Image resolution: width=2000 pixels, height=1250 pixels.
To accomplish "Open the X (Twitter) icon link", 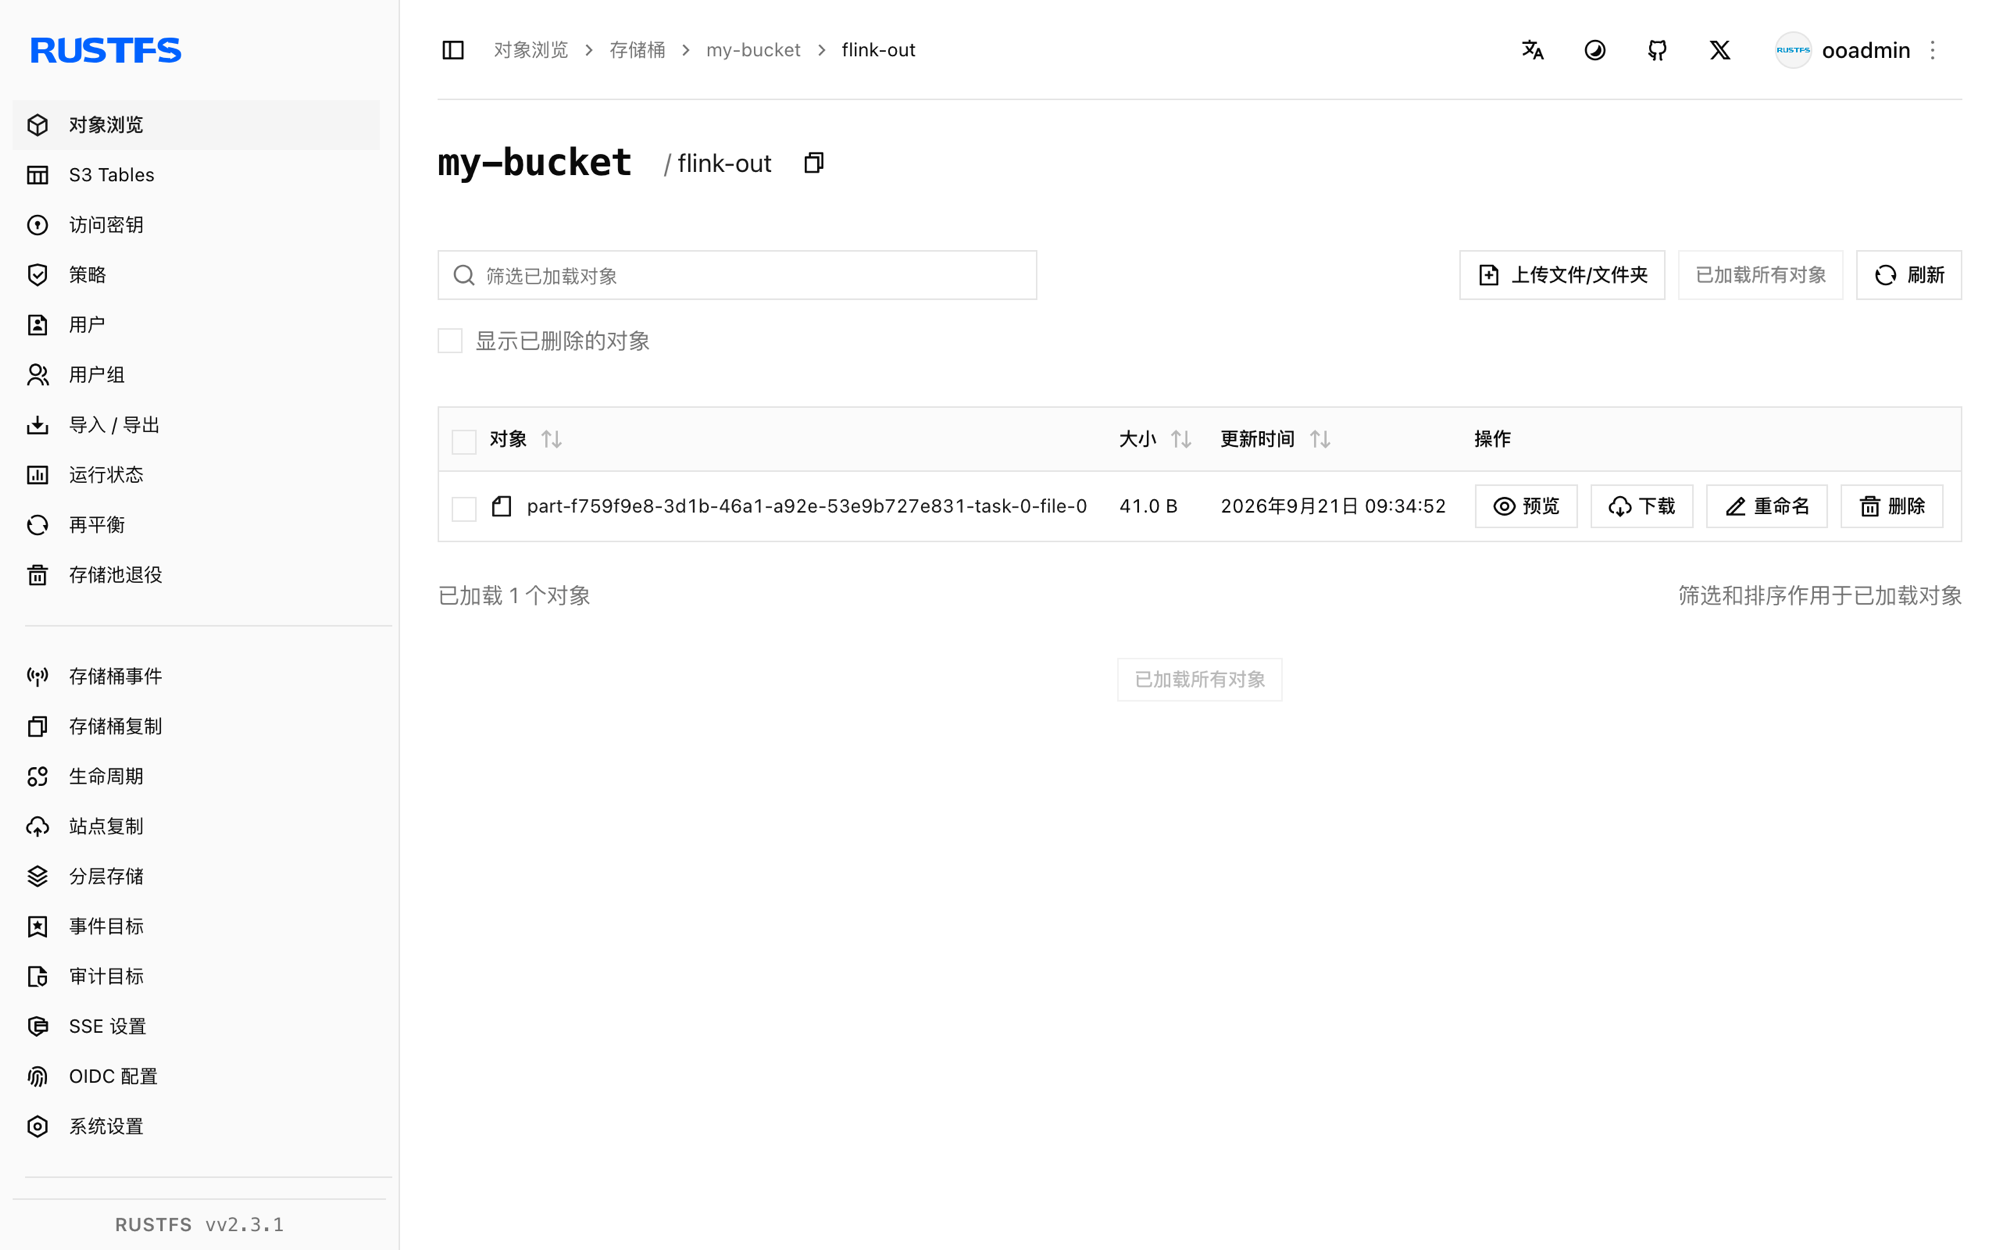I will point(1719,50).
